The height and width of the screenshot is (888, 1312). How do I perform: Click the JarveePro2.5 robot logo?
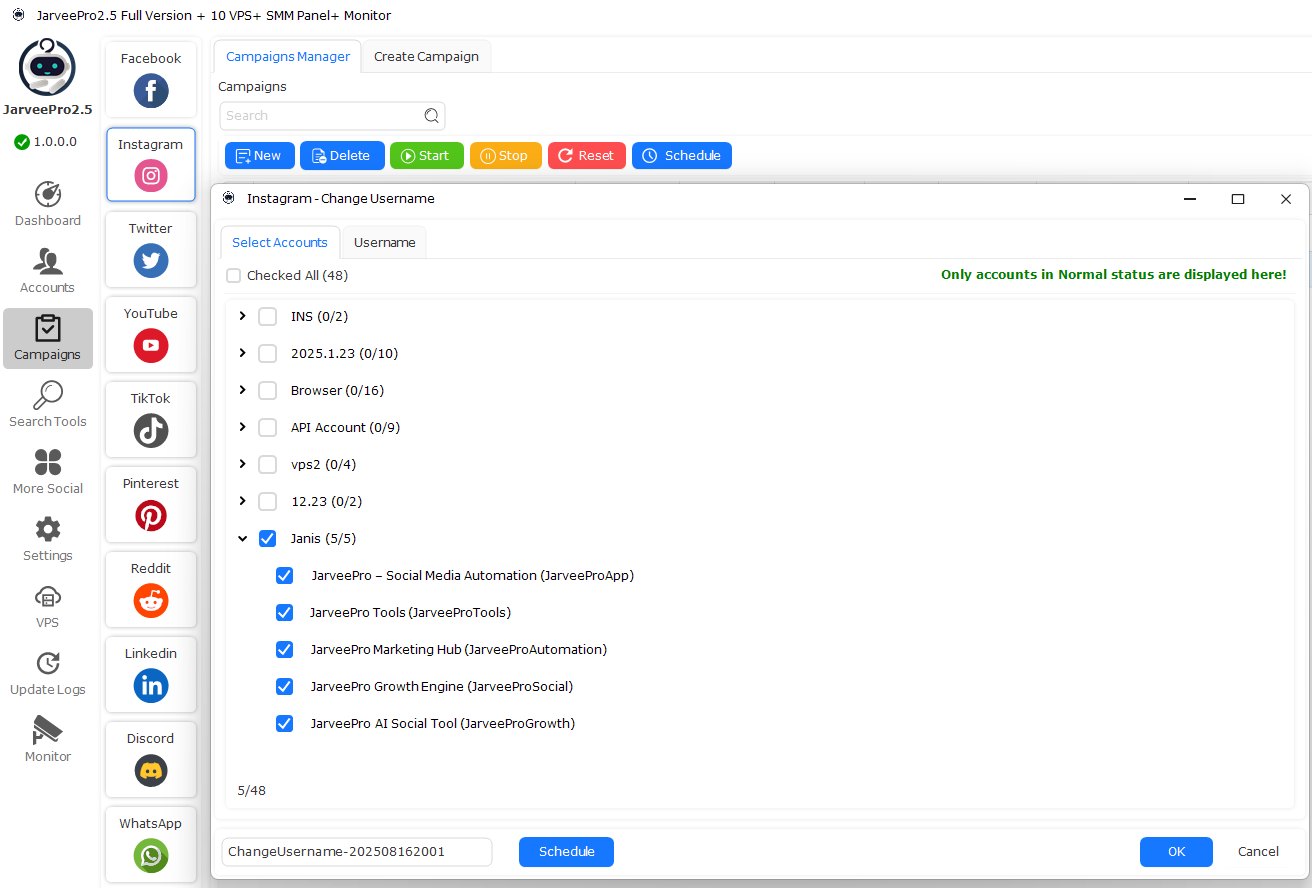[x=48, y=68]
